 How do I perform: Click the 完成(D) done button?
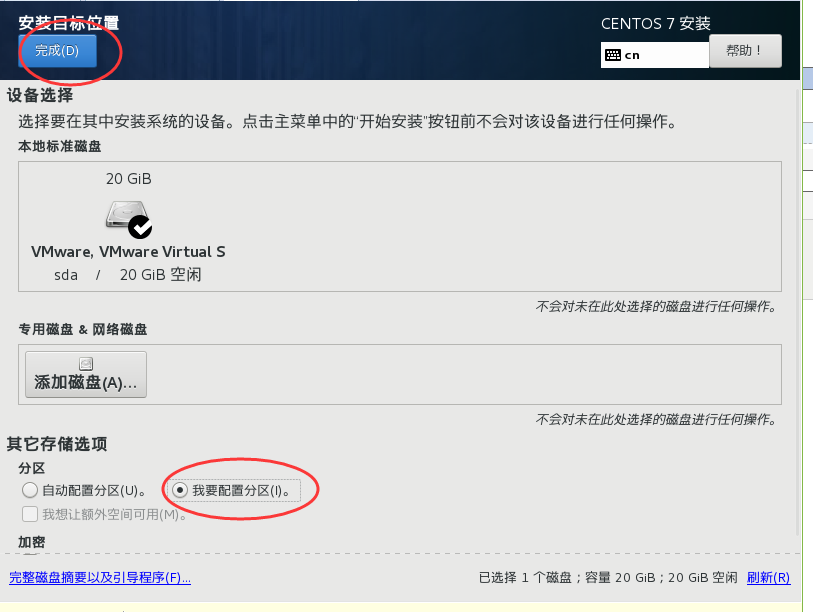pyautogui.click(x=58, y=51)
